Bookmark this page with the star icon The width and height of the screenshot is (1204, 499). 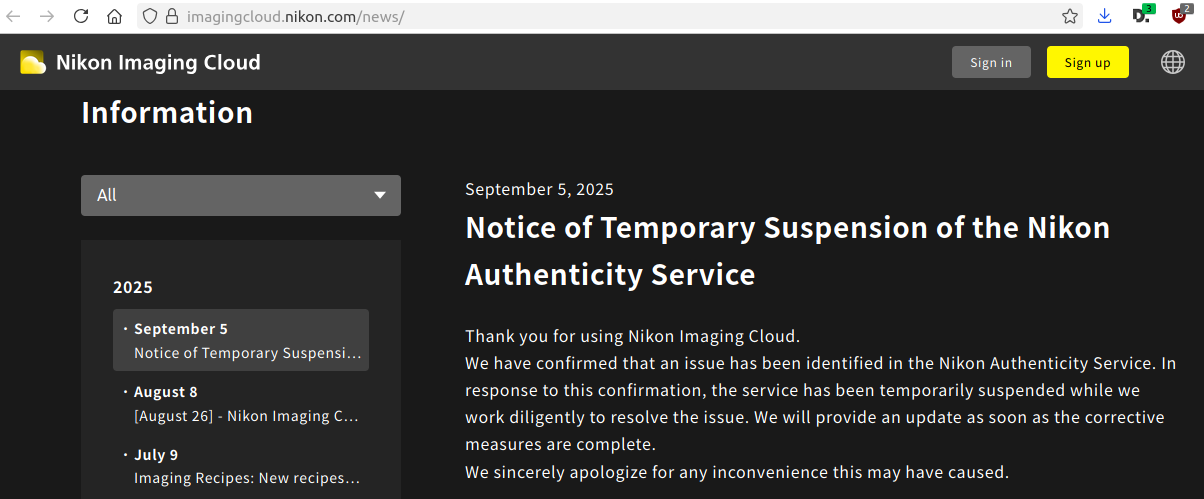click(x=1070, y=16)
